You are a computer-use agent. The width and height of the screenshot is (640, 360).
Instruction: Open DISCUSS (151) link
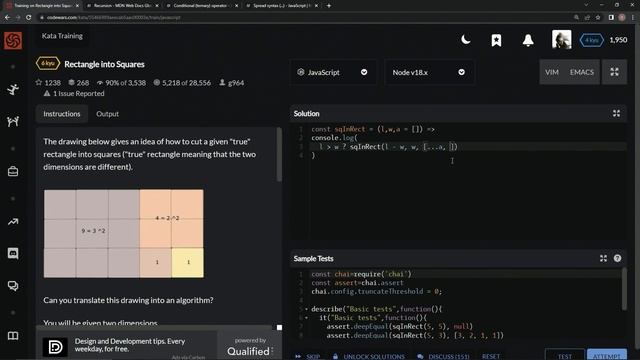(443, 356)
